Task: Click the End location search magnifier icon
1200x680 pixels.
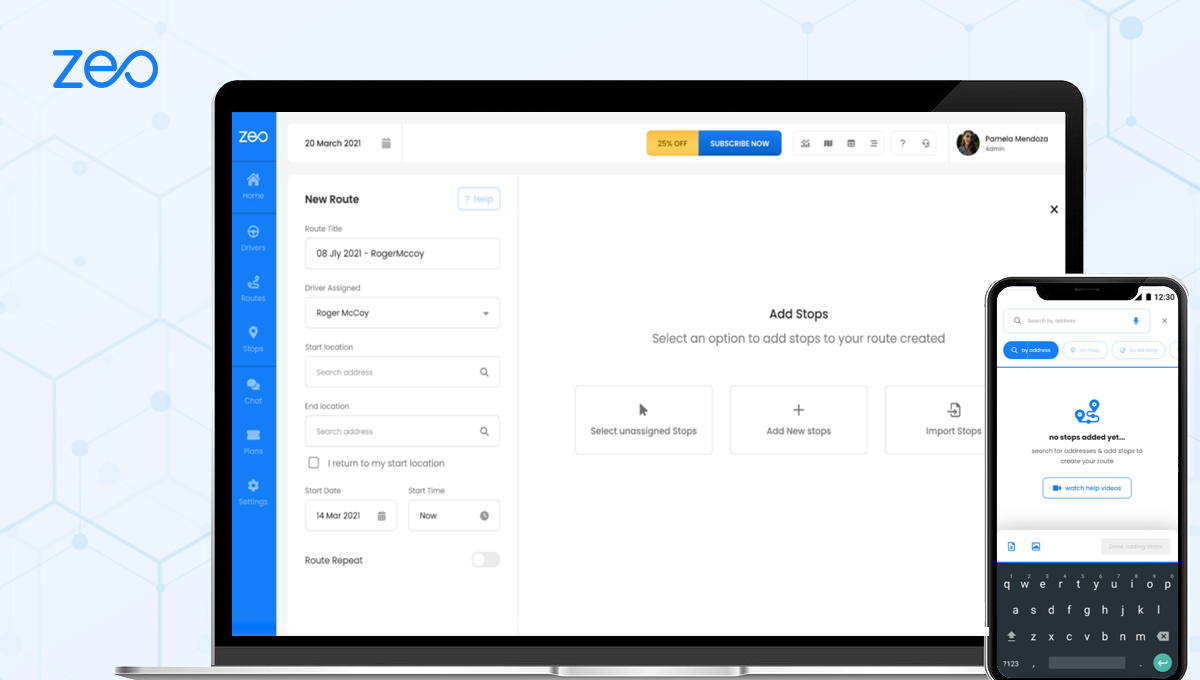Action: [484, 431]
